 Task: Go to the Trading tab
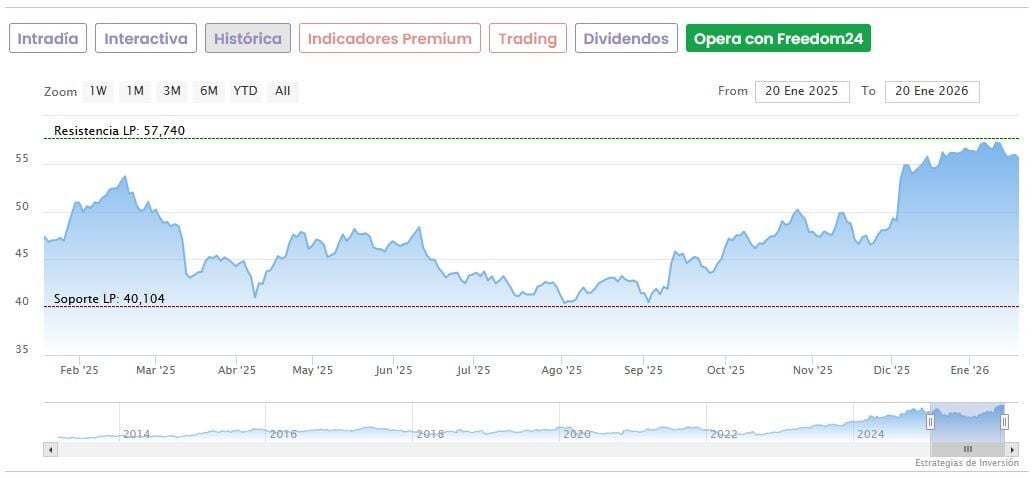(x=527, y=39)
